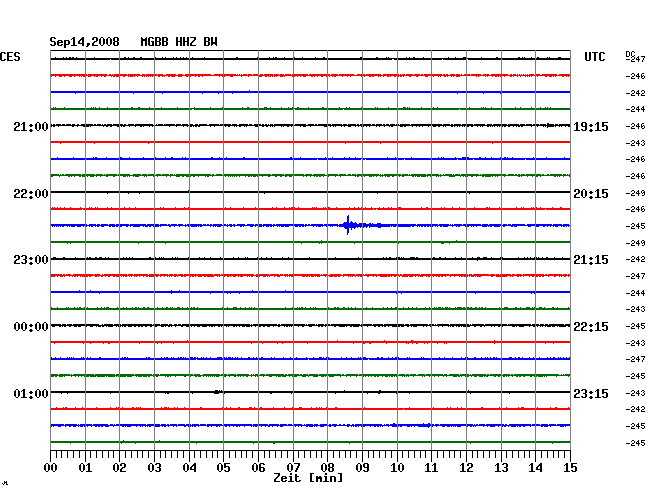
Task: Select the 20:15 UTC time label
Action: pos(591,194)
